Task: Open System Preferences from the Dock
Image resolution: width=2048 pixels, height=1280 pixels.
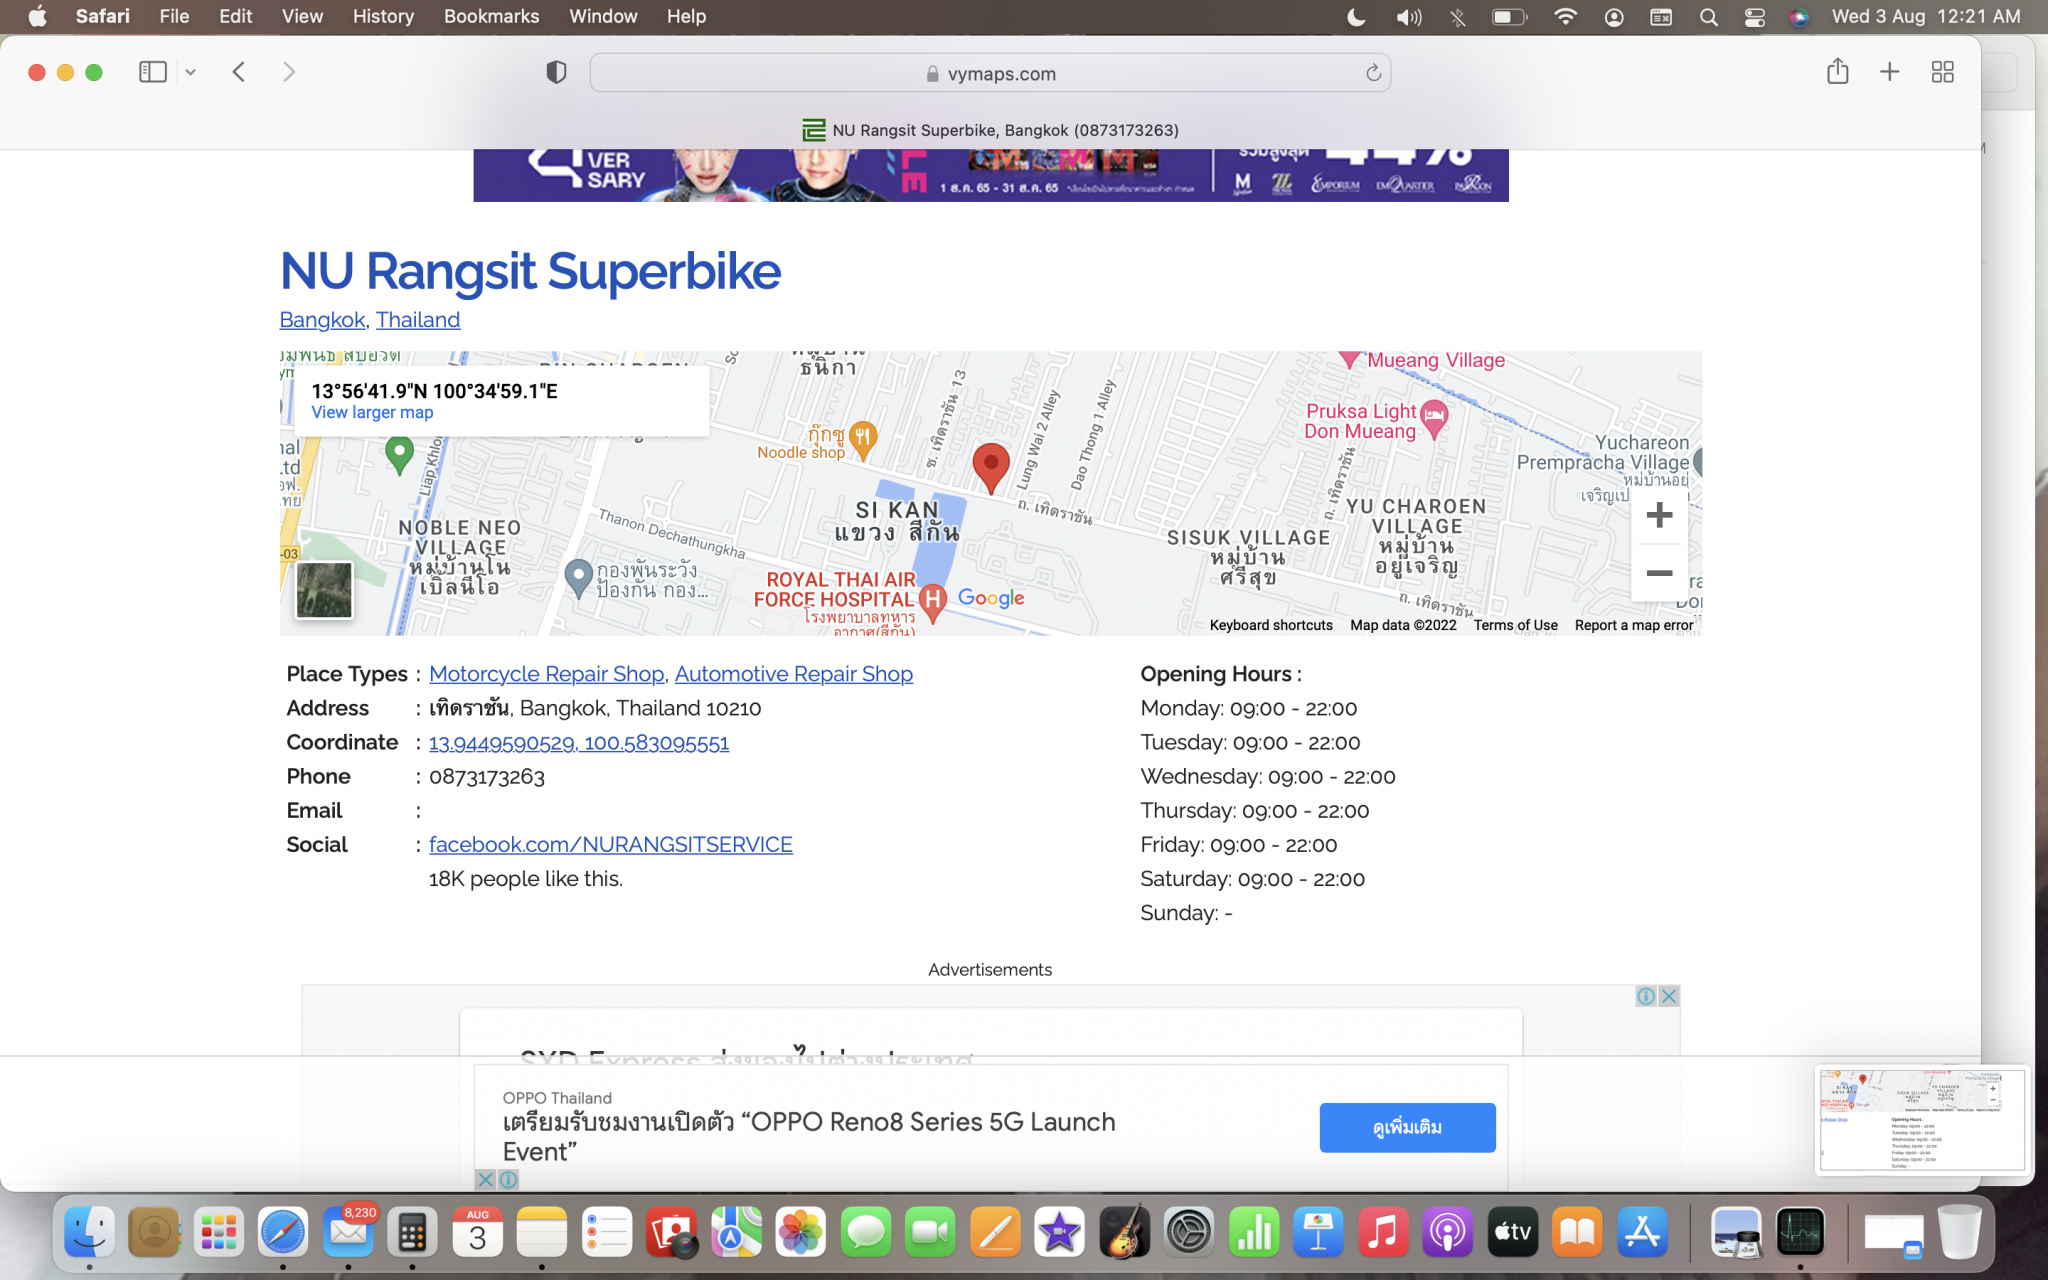Action: coord(1189,1232)
